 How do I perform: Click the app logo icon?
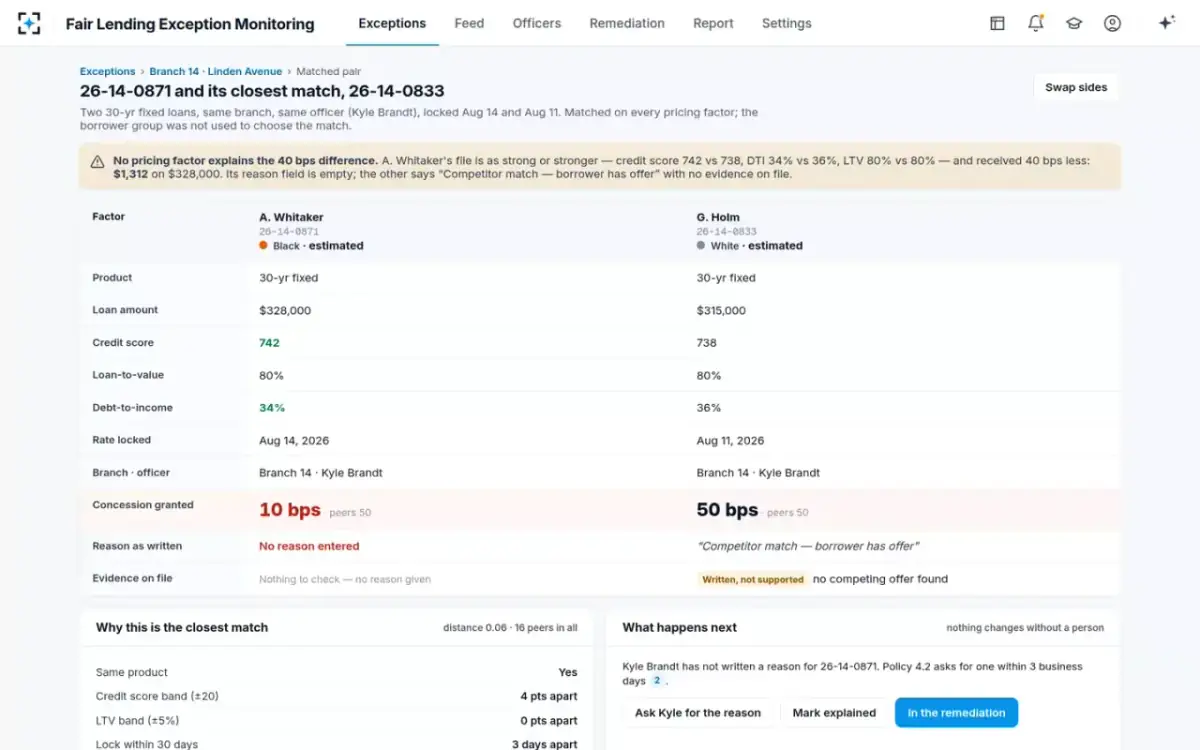coord(29,23)
